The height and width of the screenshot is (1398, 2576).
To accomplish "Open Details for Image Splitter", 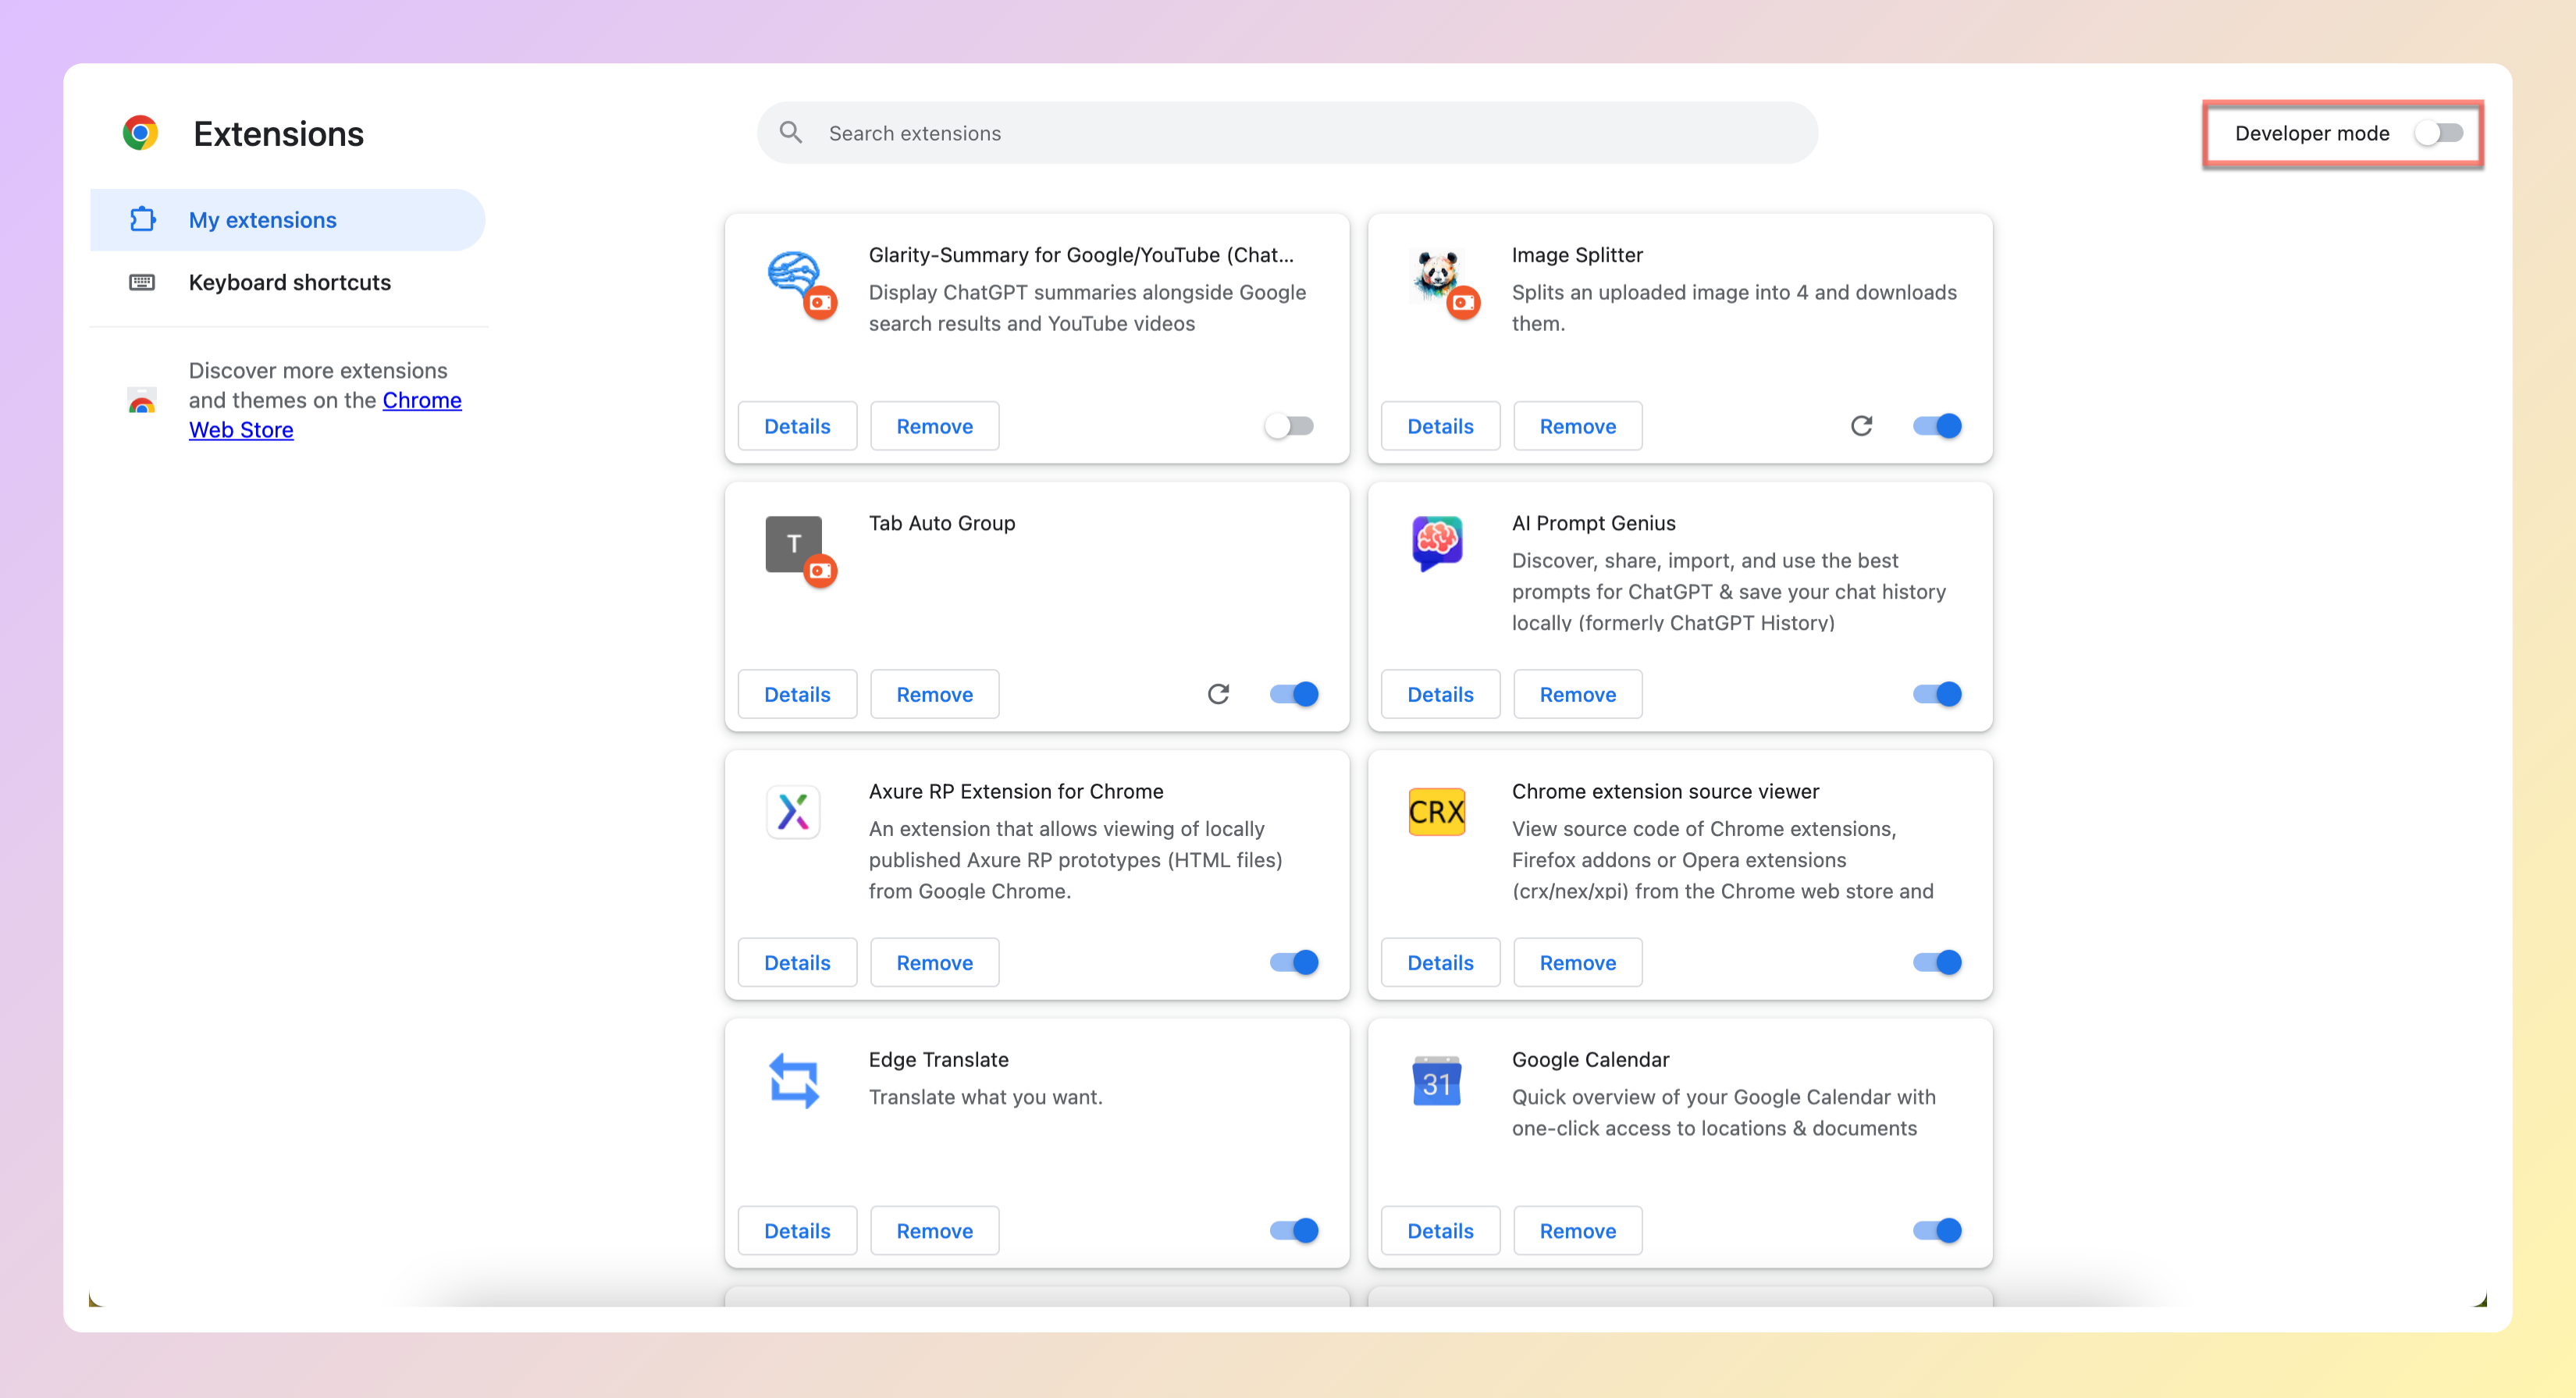I will point(1440,426).
